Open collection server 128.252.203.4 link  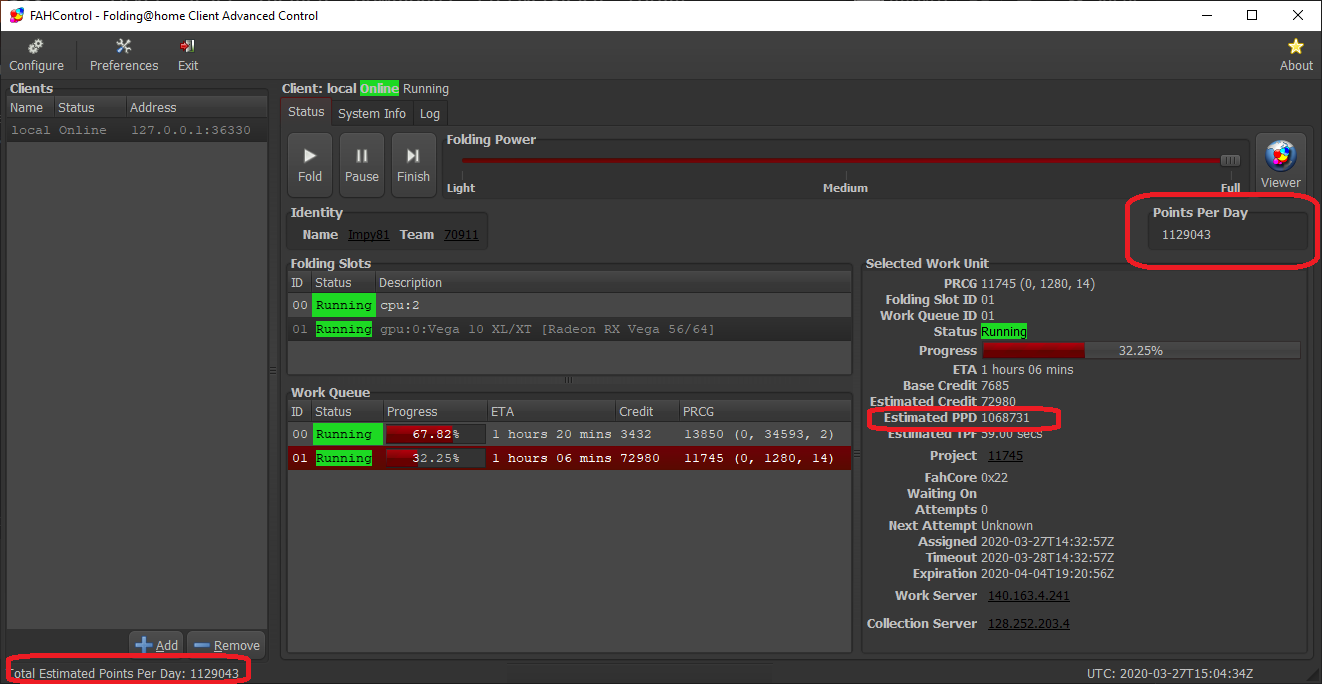point(1029,624)
